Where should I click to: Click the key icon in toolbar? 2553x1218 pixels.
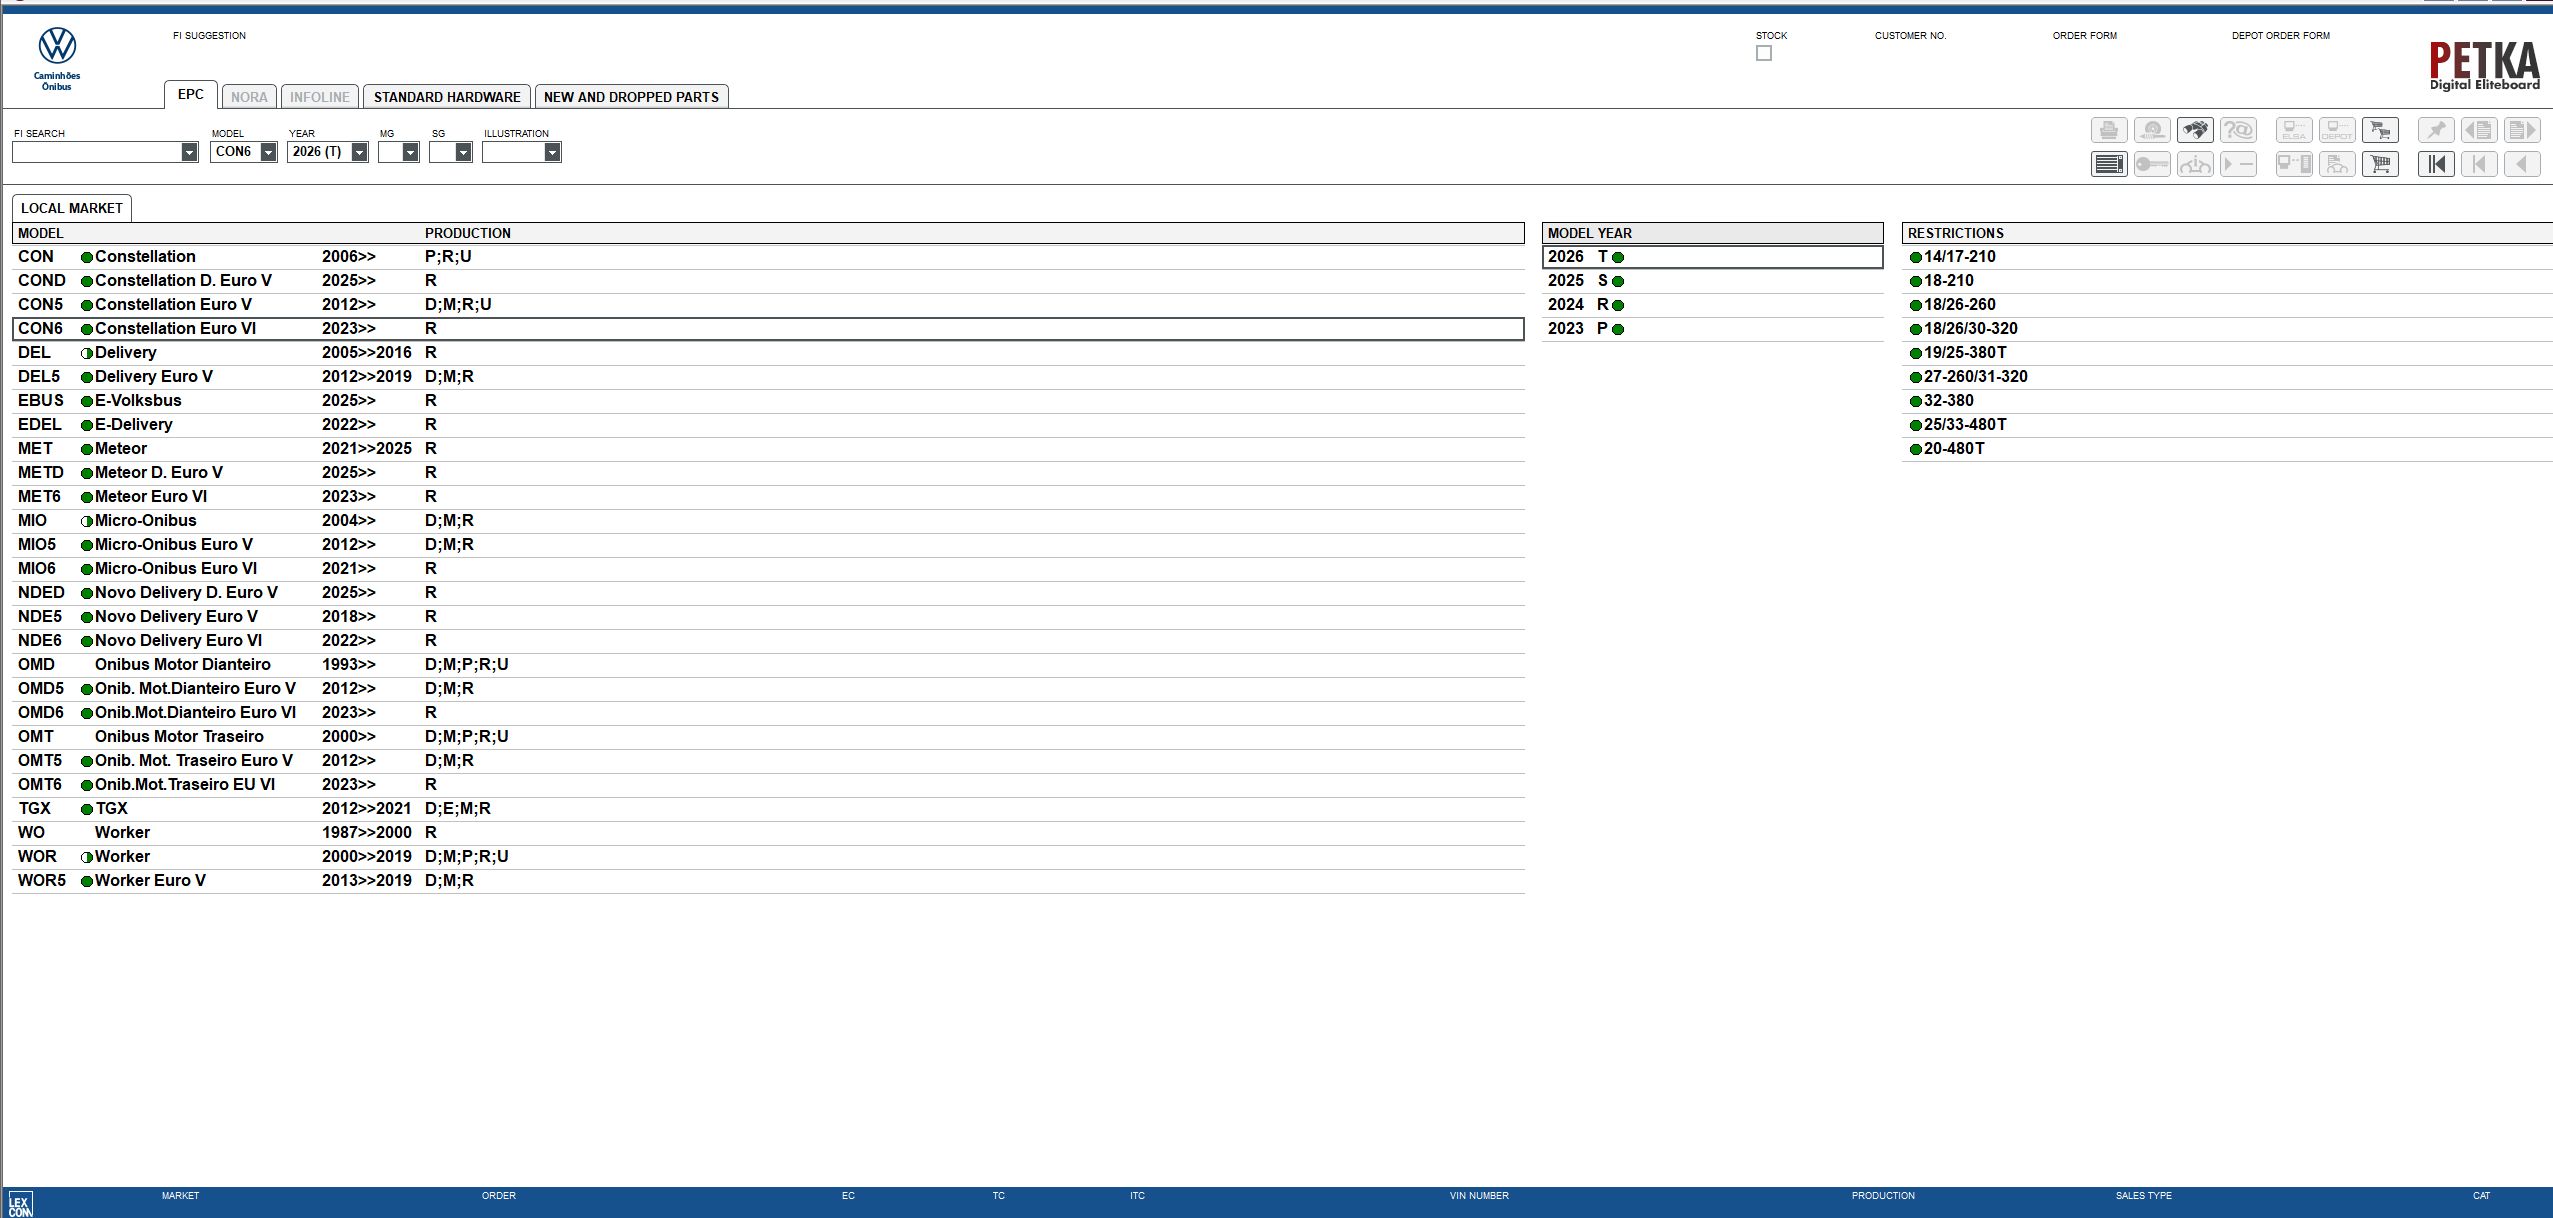tap(2152, 164)
